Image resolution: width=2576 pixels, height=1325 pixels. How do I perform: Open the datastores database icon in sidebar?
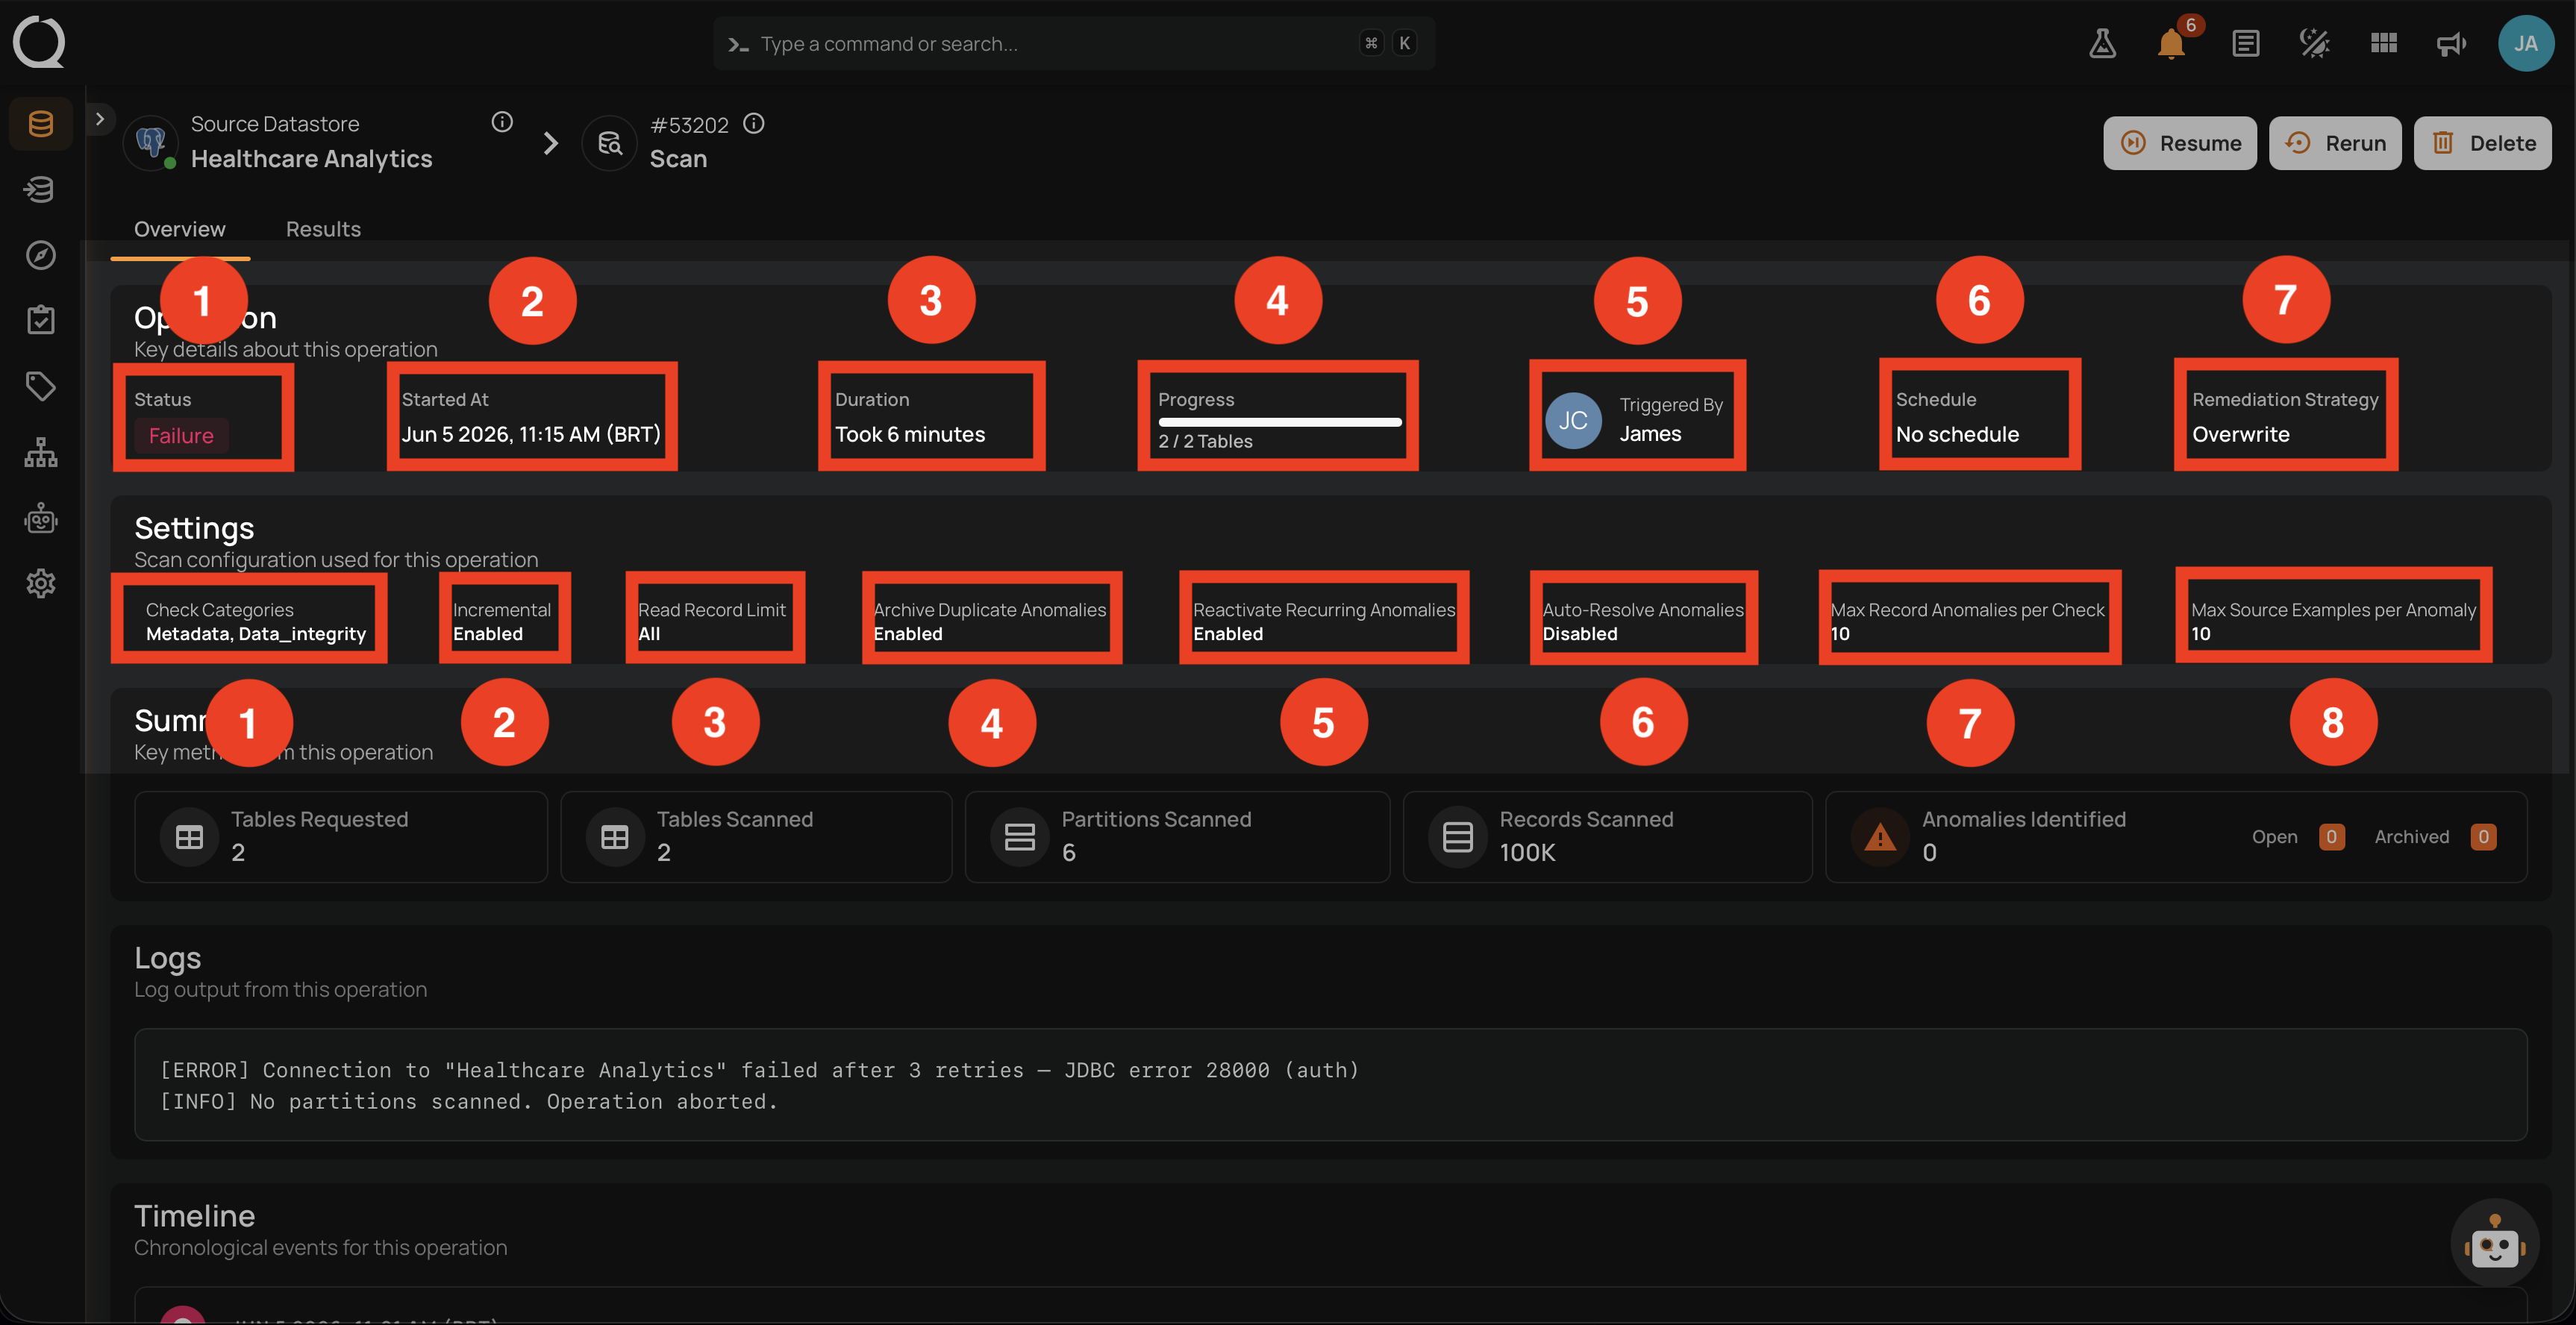pos(41,124)
